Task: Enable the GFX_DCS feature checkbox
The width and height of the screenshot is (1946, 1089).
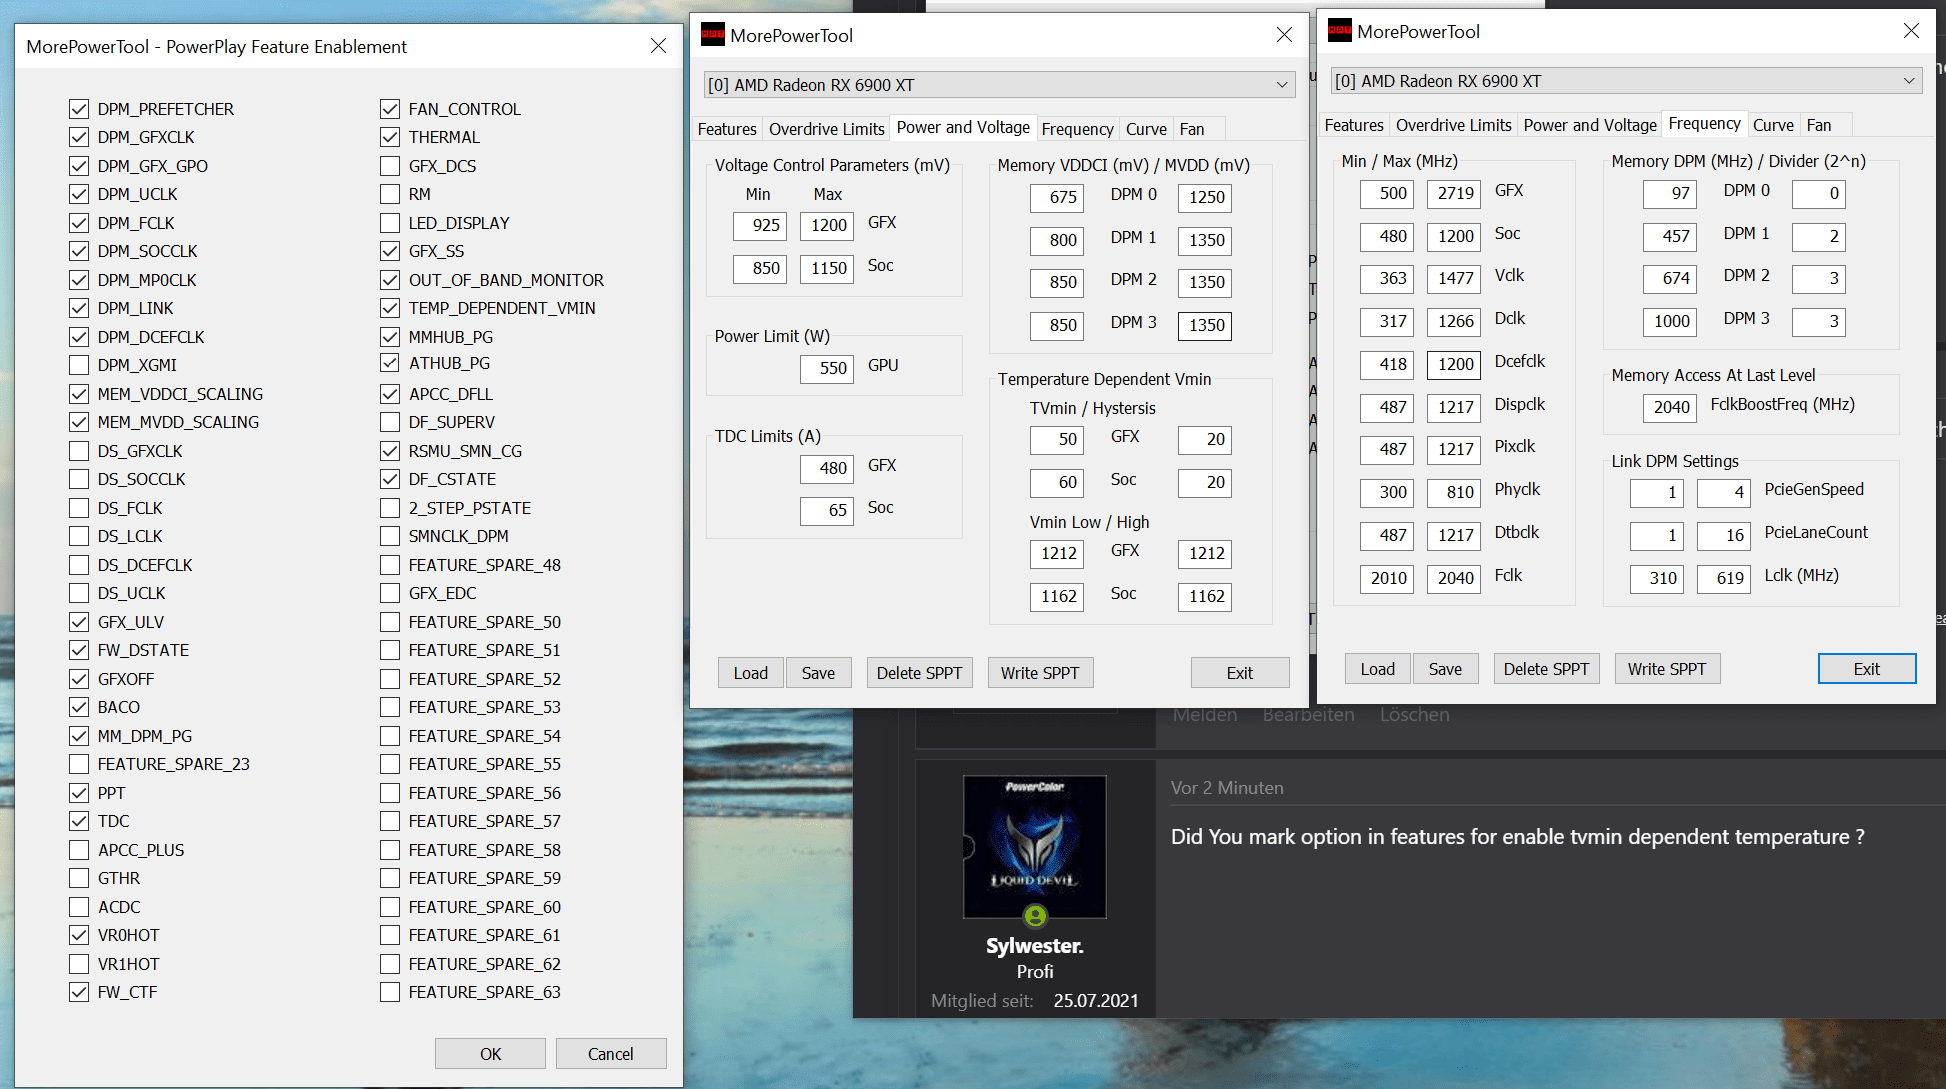Action: tap(390, 166)
